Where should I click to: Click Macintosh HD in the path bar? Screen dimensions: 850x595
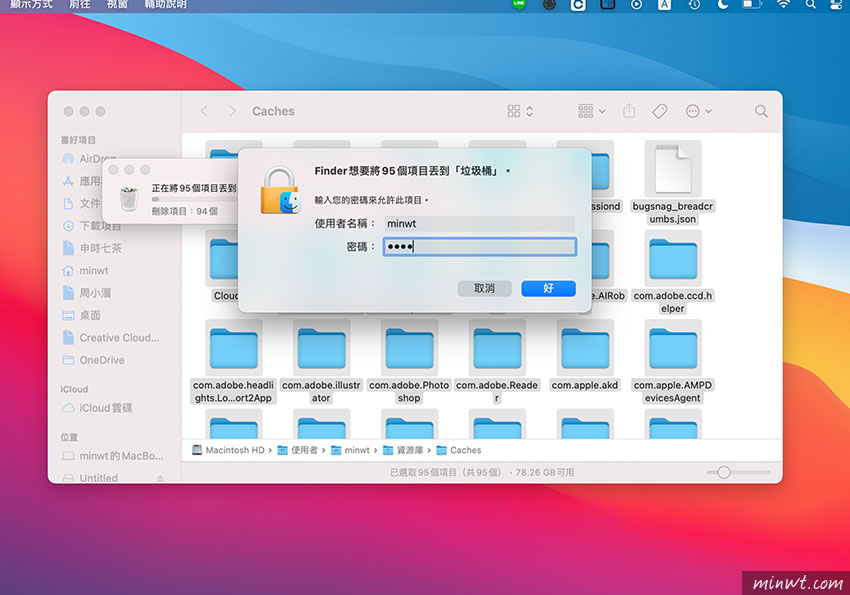228,450
